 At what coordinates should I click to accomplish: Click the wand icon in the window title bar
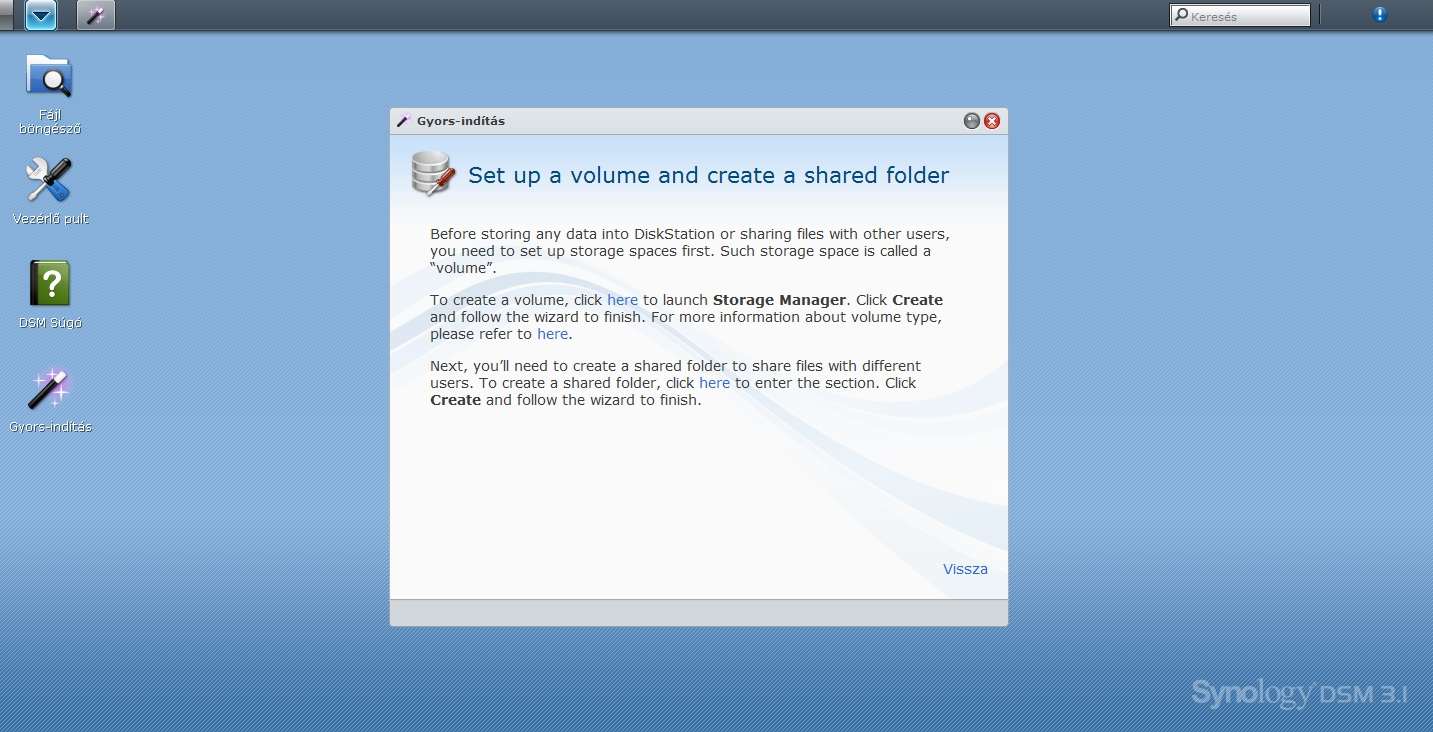403,121
